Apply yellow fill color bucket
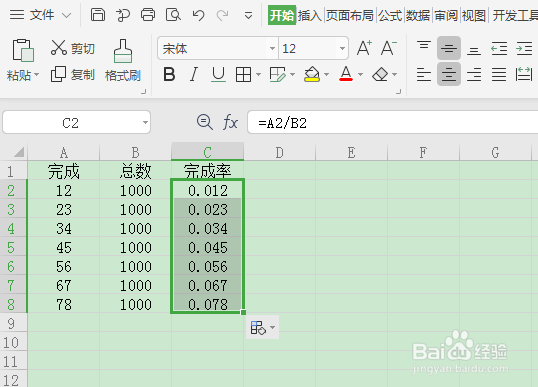This screenshot has height=387, width=538. coord(312,74)
